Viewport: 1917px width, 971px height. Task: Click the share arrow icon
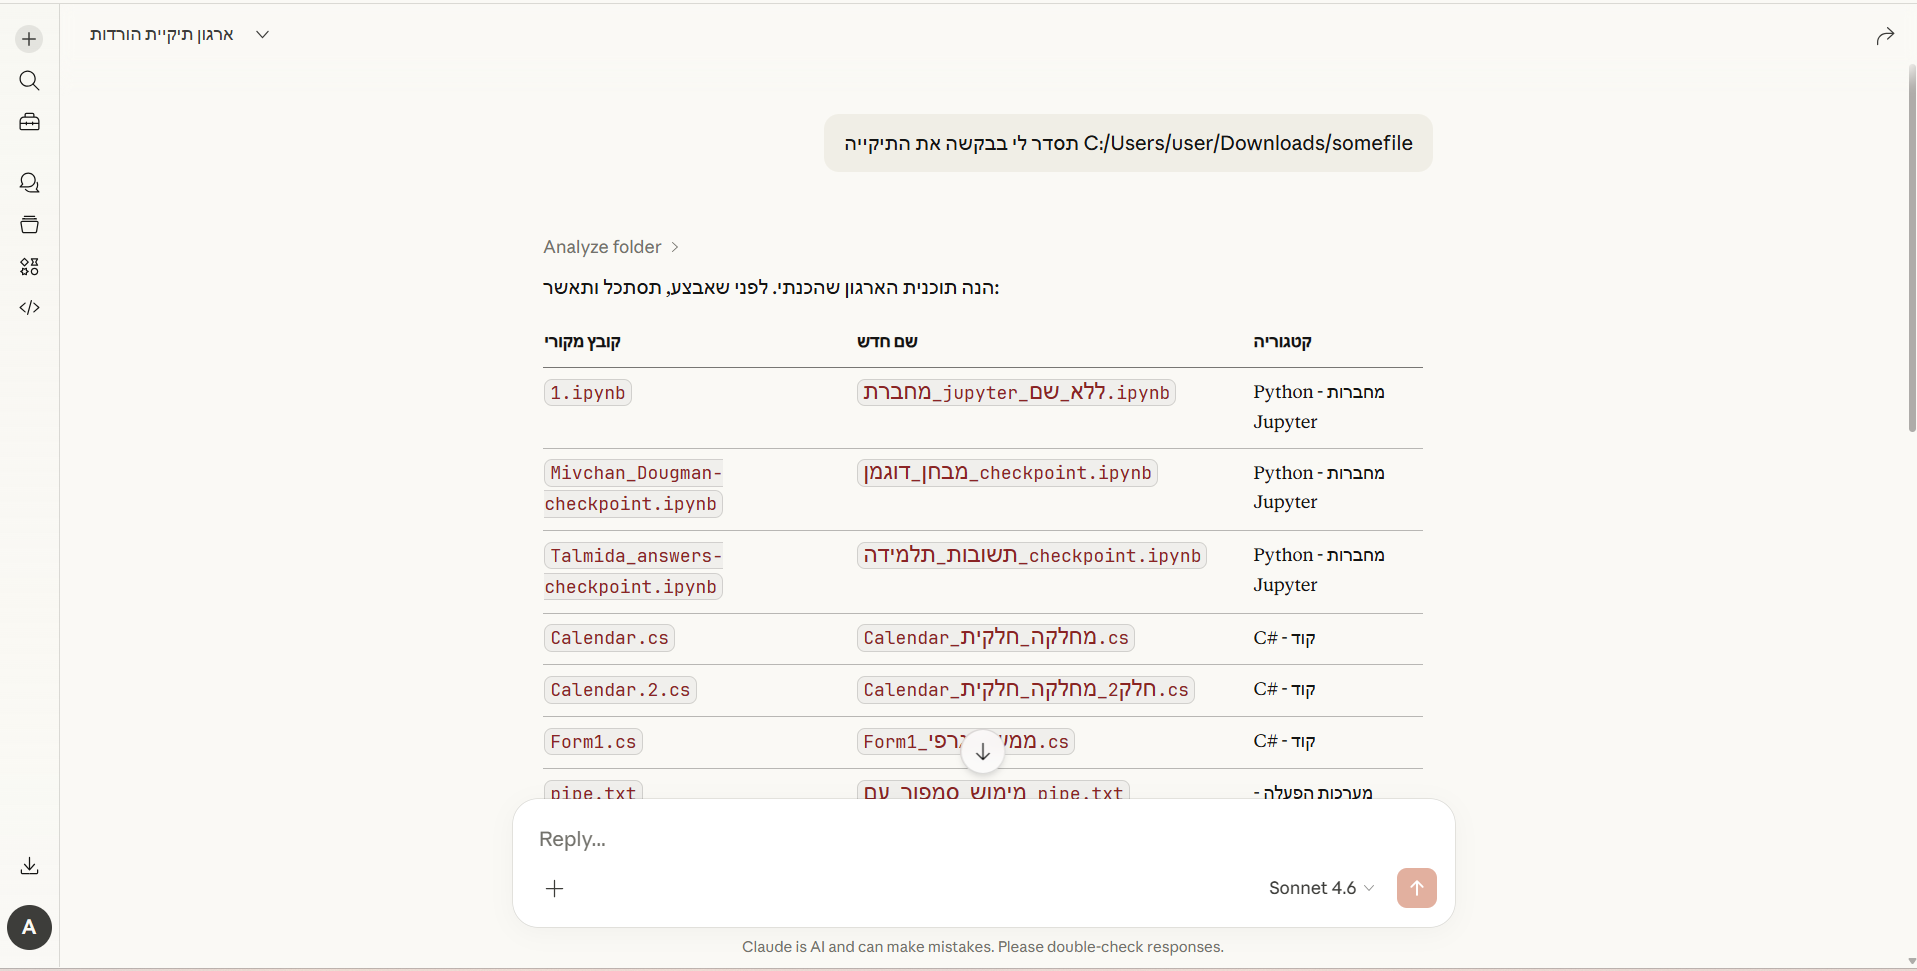click(x=1884, y=37)
